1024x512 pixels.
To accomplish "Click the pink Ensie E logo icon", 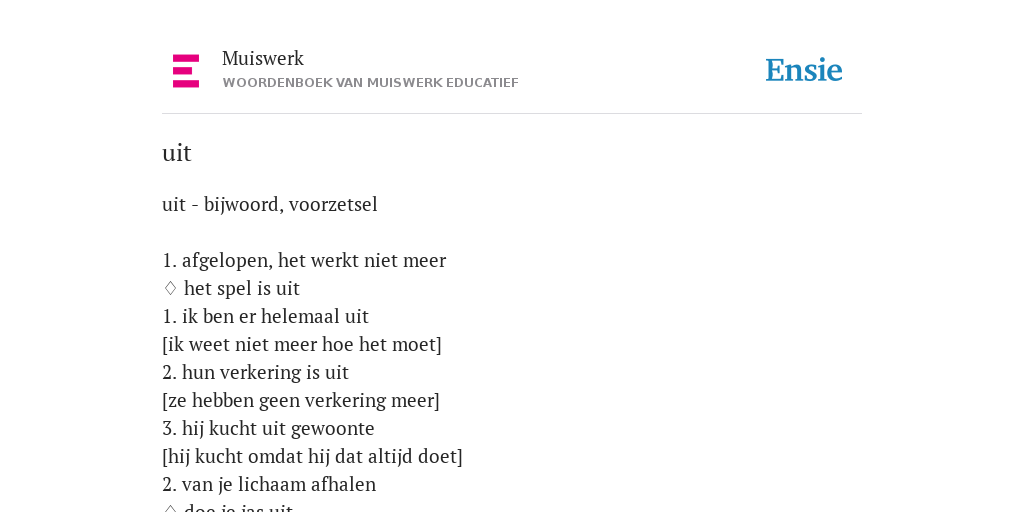I will 186,71.
